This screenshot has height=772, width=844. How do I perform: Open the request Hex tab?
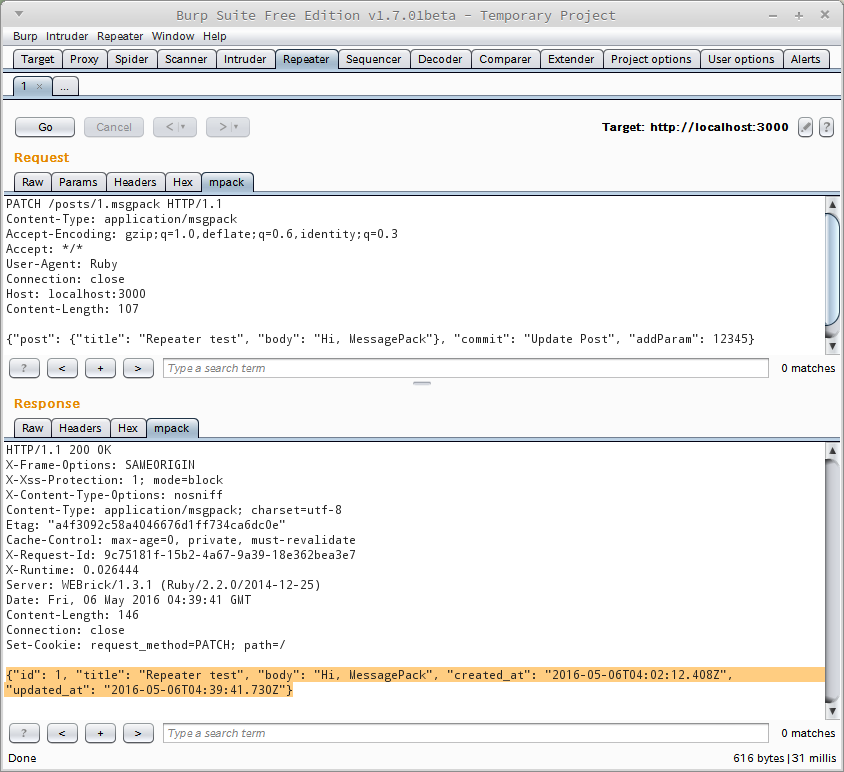coord(182,182)
